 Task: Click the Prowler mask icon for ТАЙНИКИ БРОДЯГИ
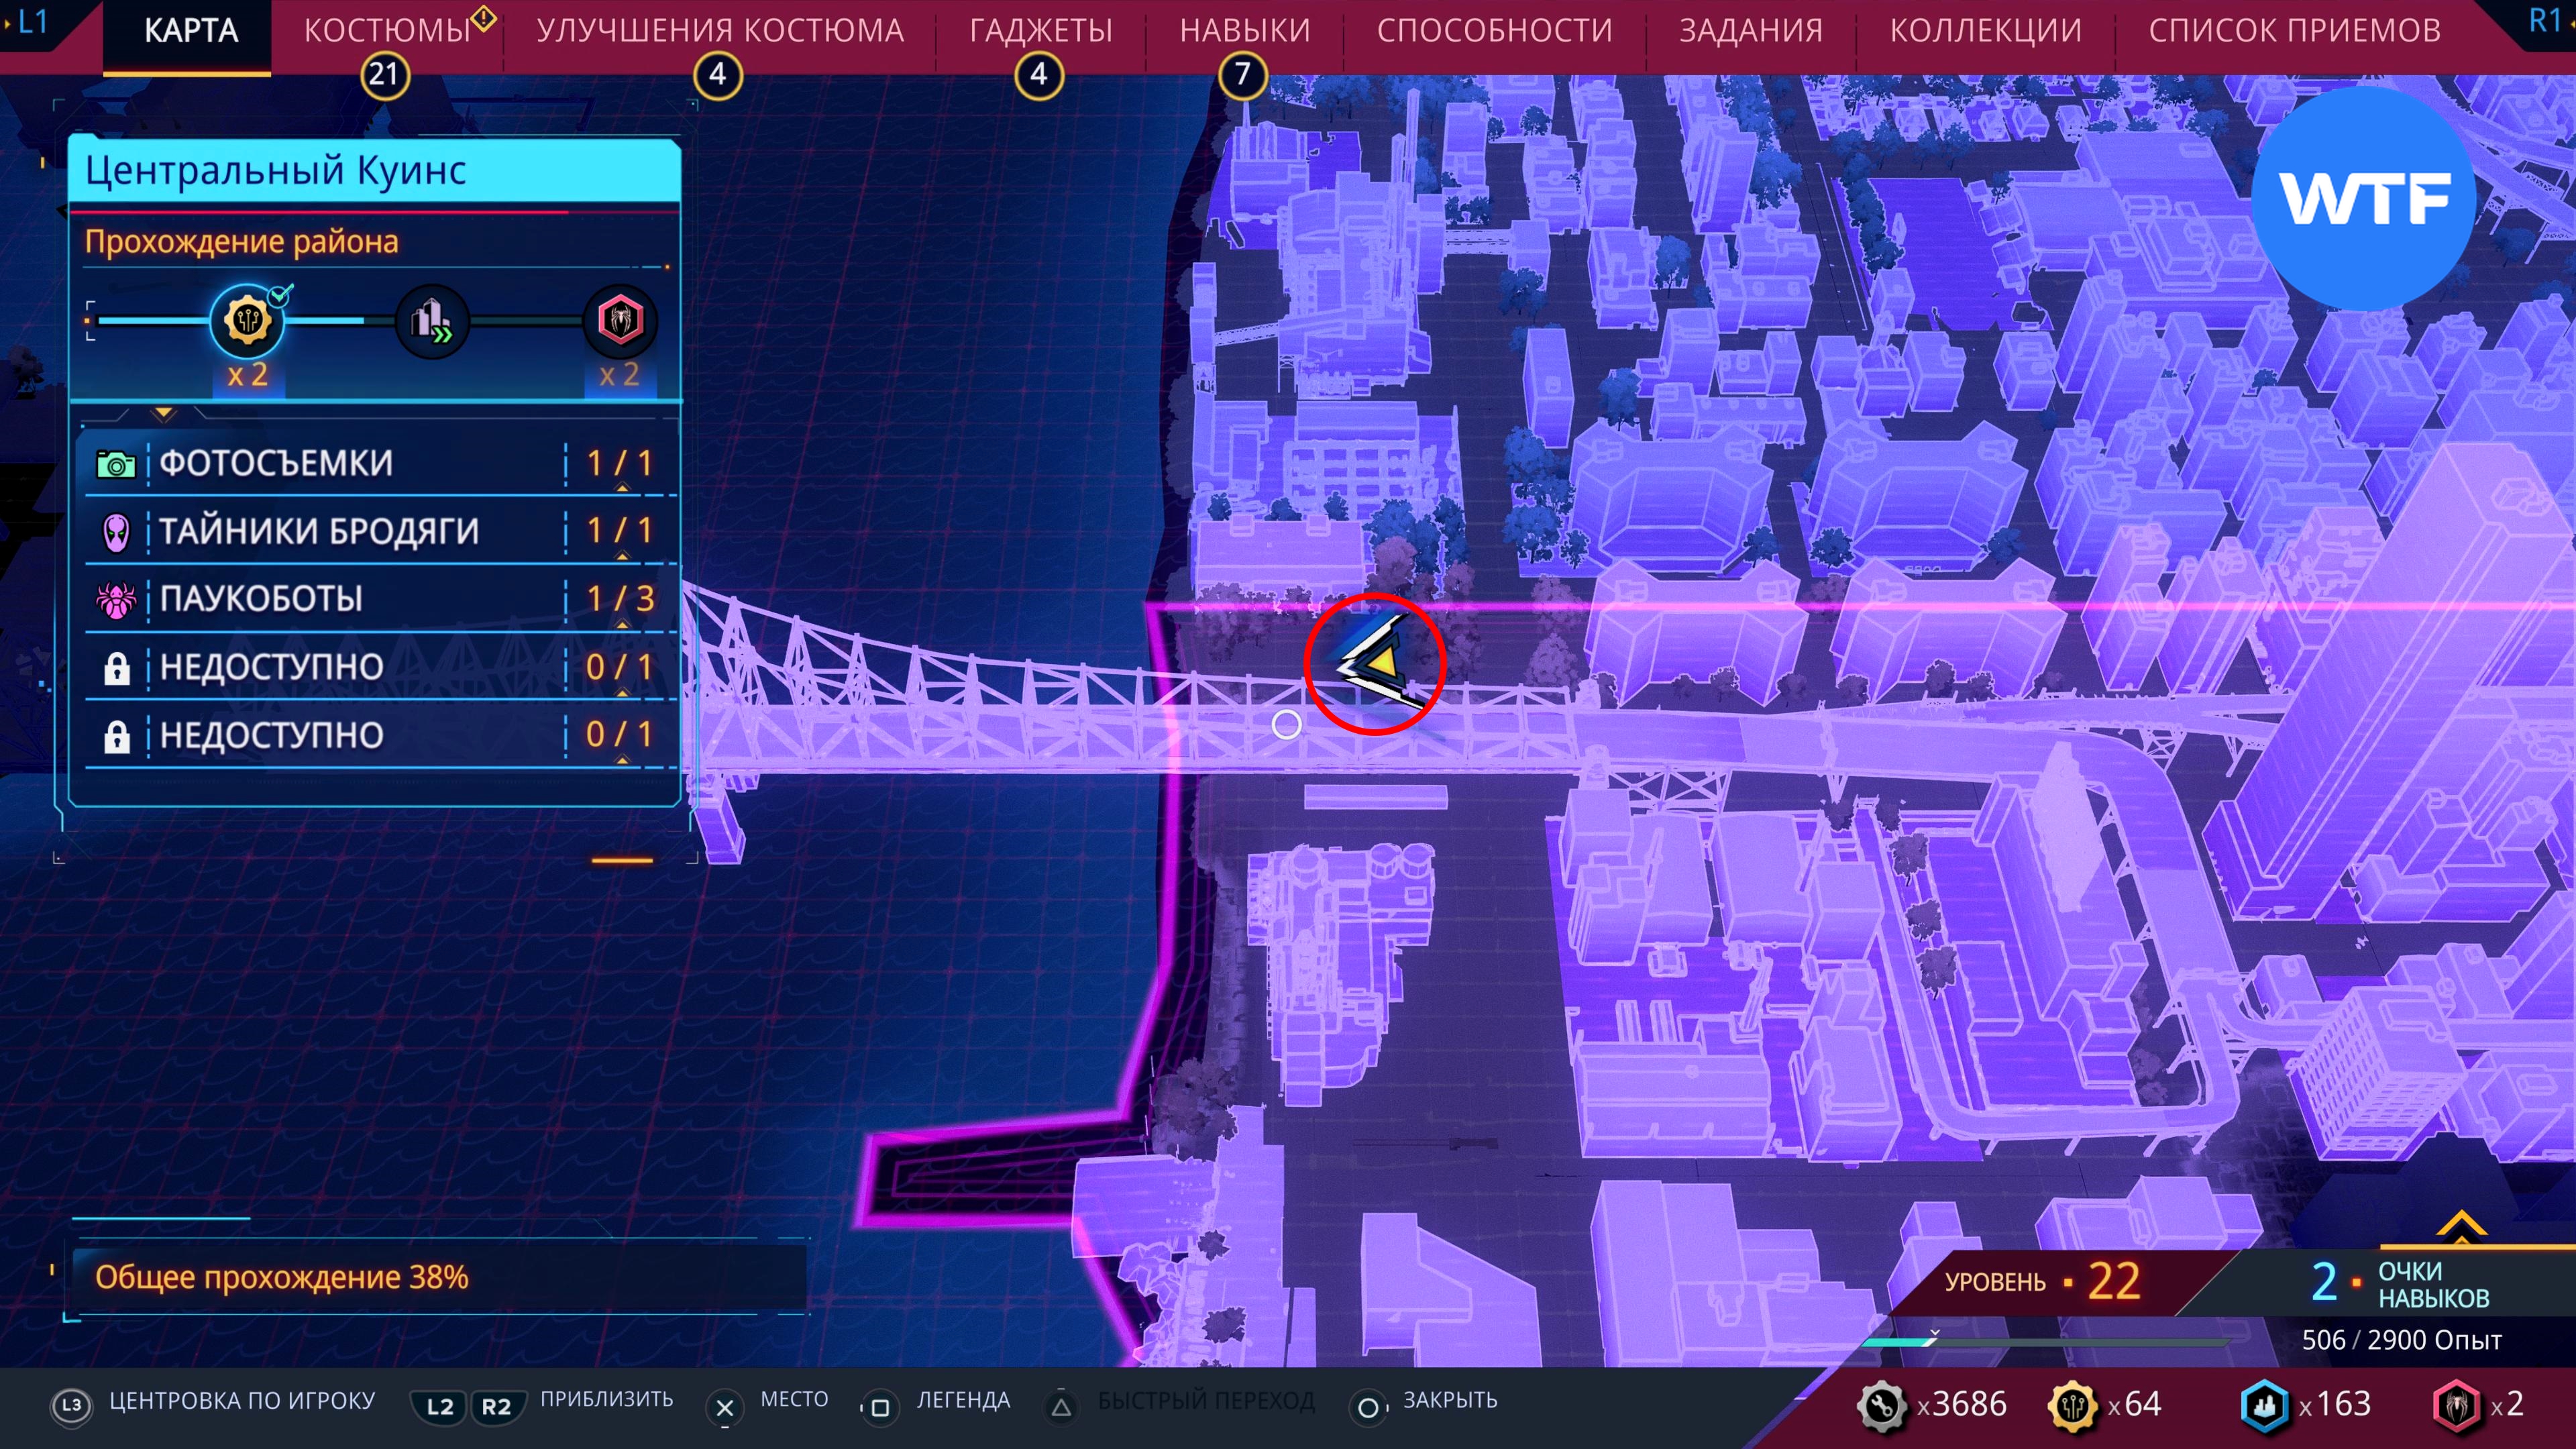coord(116,532)
